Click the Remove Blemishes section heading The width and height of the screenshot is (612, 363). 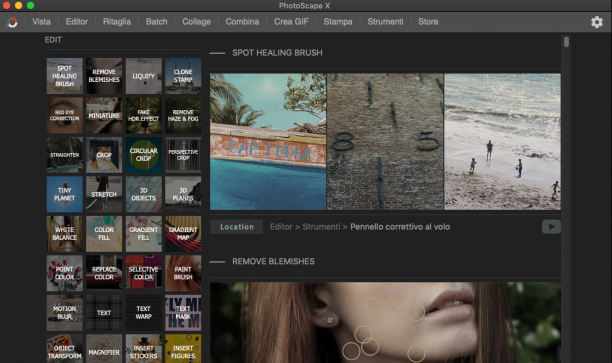[x=273, y=262]
